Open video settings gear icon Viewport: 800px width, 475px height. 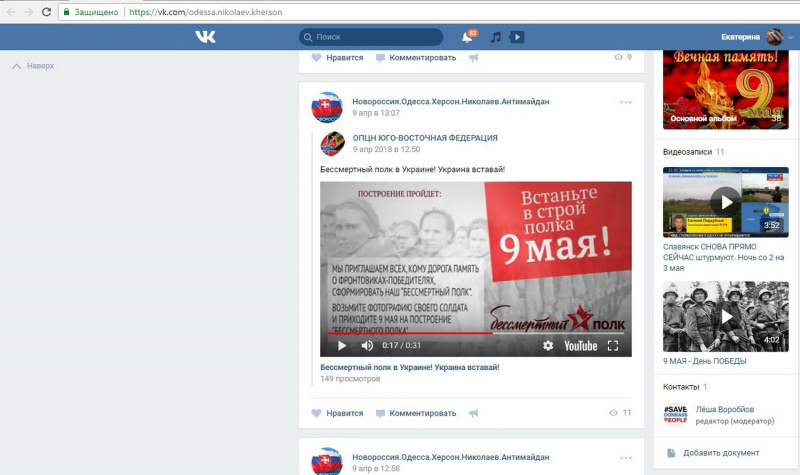[547, 346]
